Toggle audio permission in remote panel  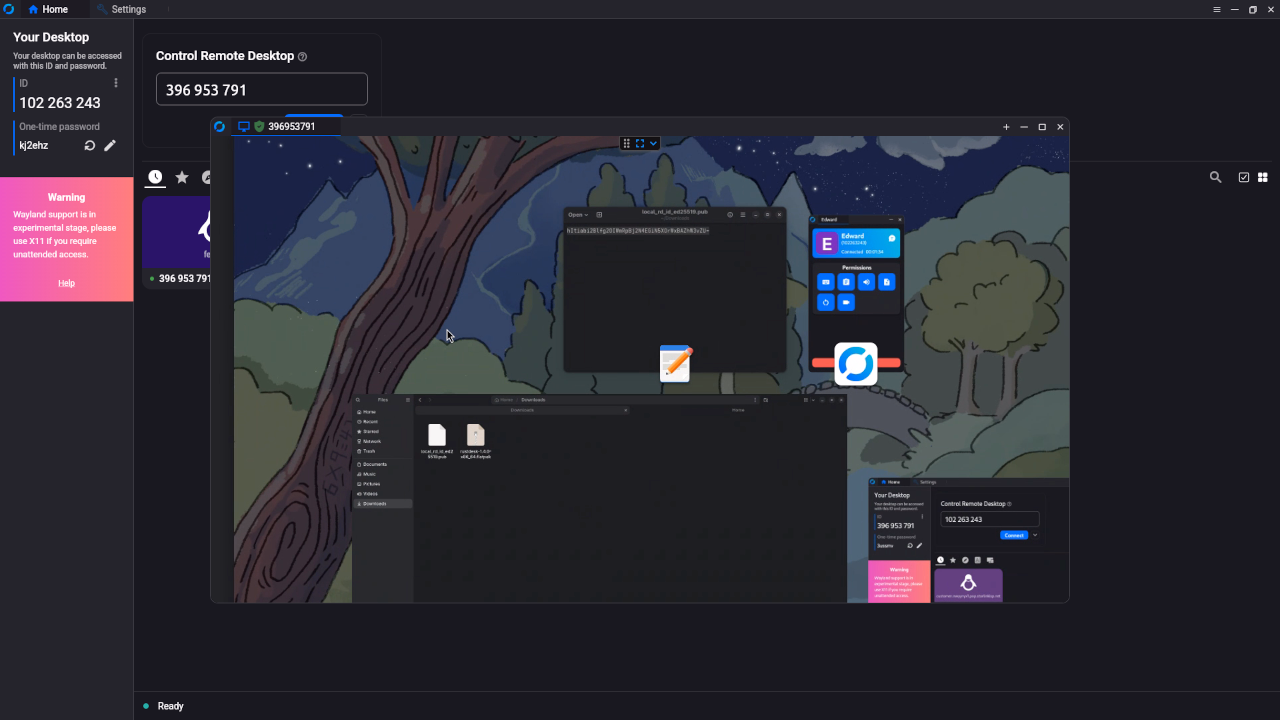[x=866, y=282]
